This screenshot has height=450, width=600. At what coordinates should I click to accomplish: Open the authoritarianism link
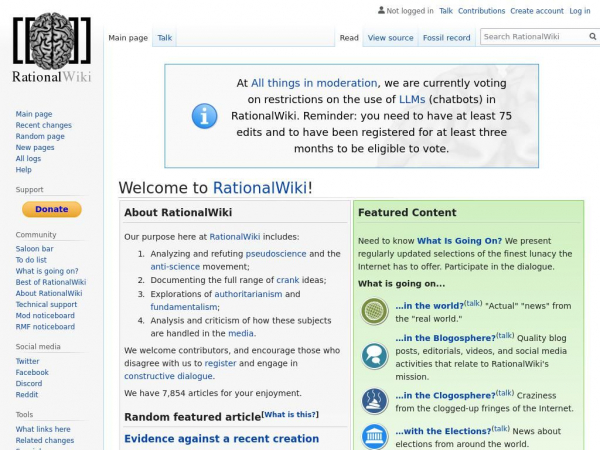pos(248,294)
